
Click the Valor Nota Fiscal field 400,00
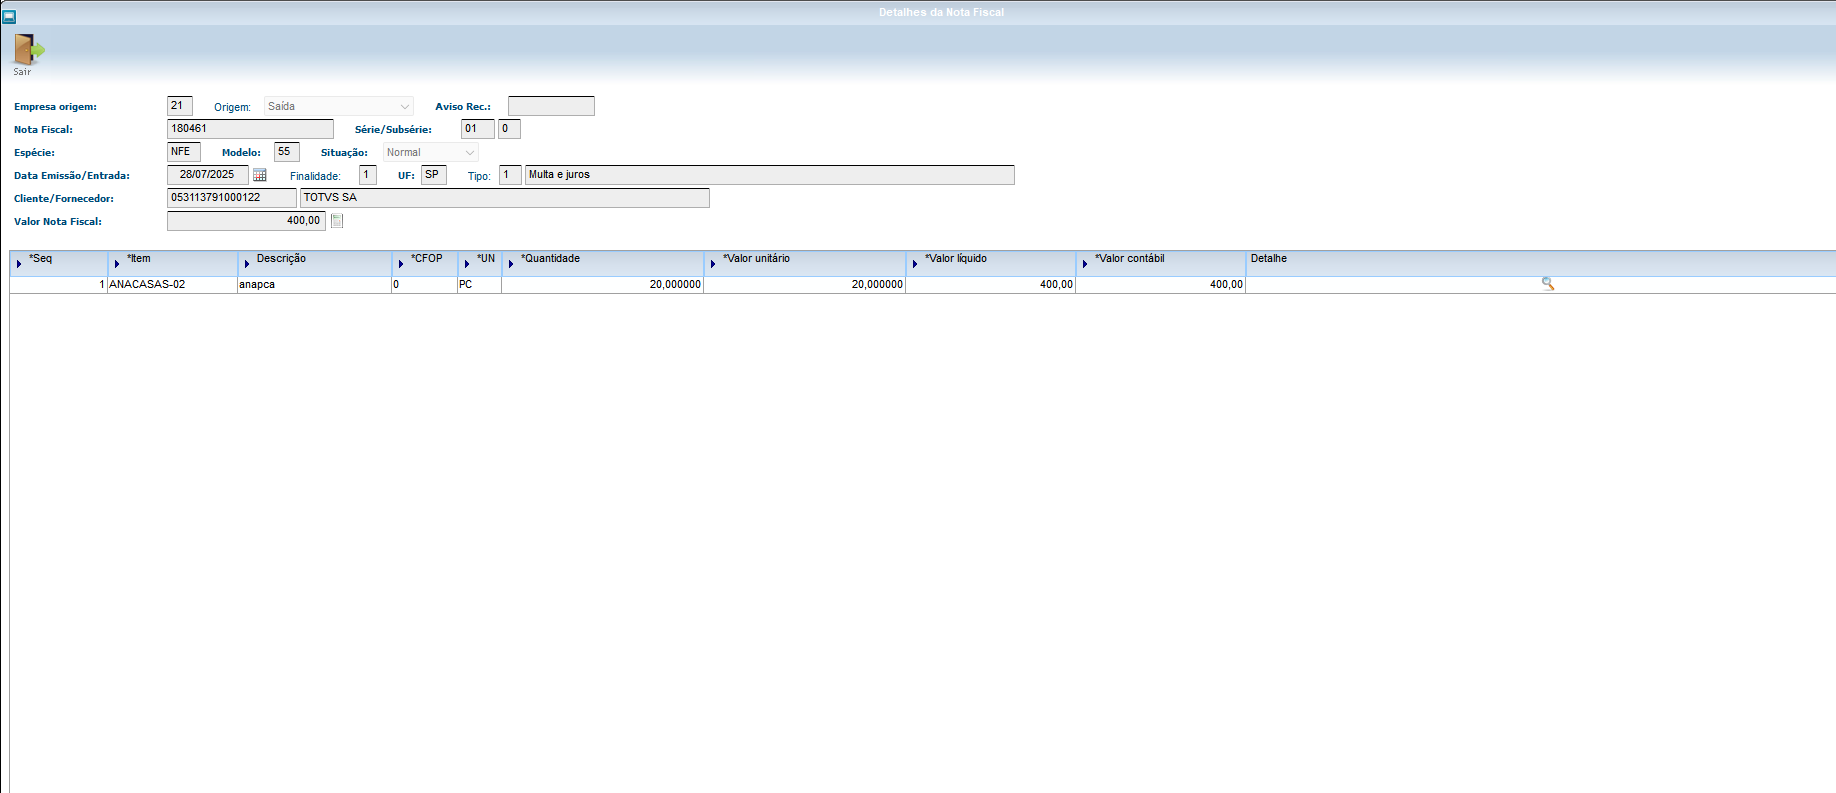click(x=246, y=221)
